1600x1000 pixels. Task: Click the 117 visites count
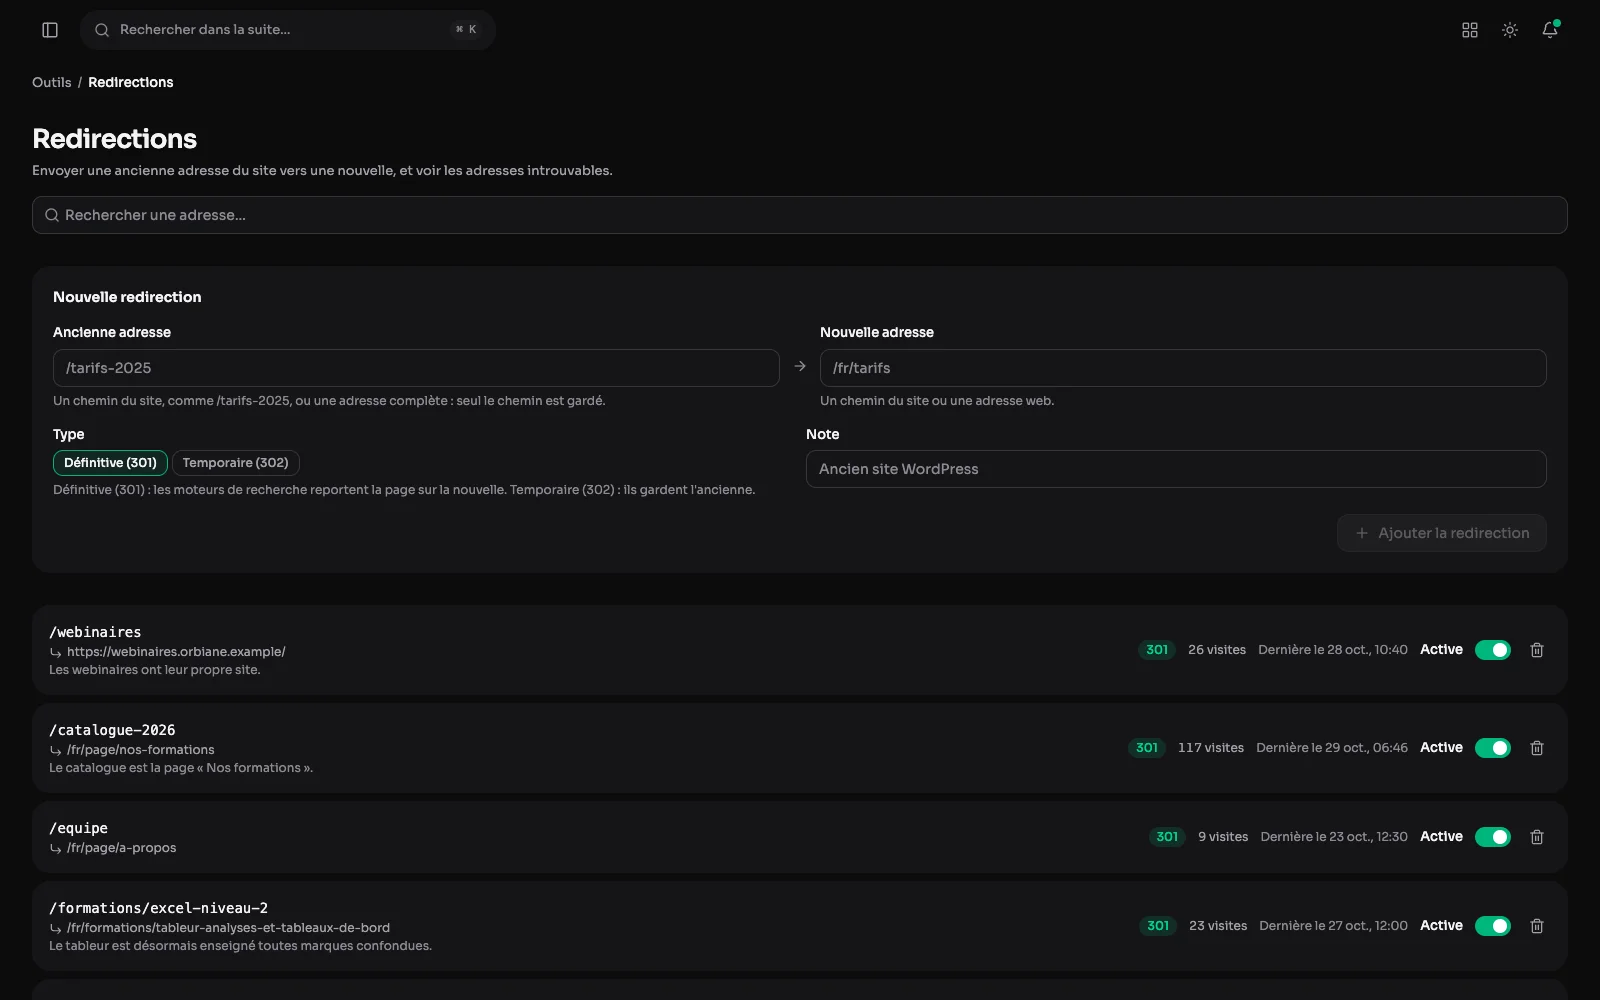pyautogui.click(x=1211, y=748)
